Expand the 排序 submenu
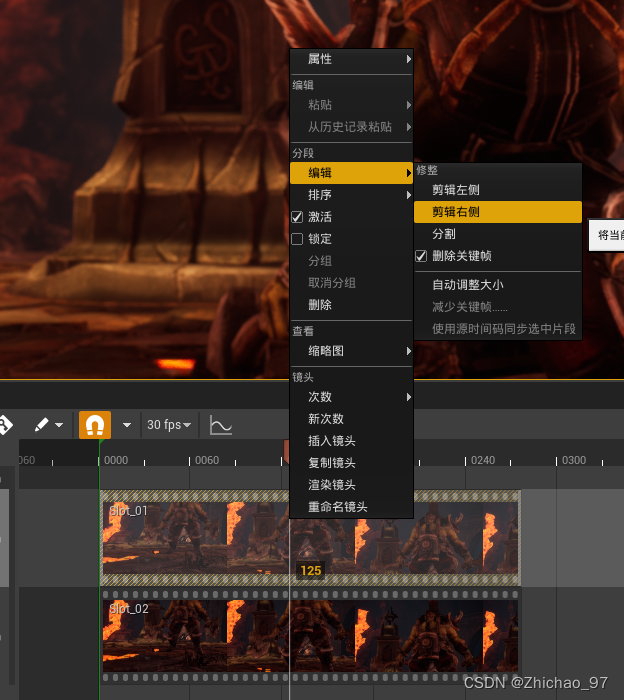Viewport: 624px width, 700px height. pos(351,195)
